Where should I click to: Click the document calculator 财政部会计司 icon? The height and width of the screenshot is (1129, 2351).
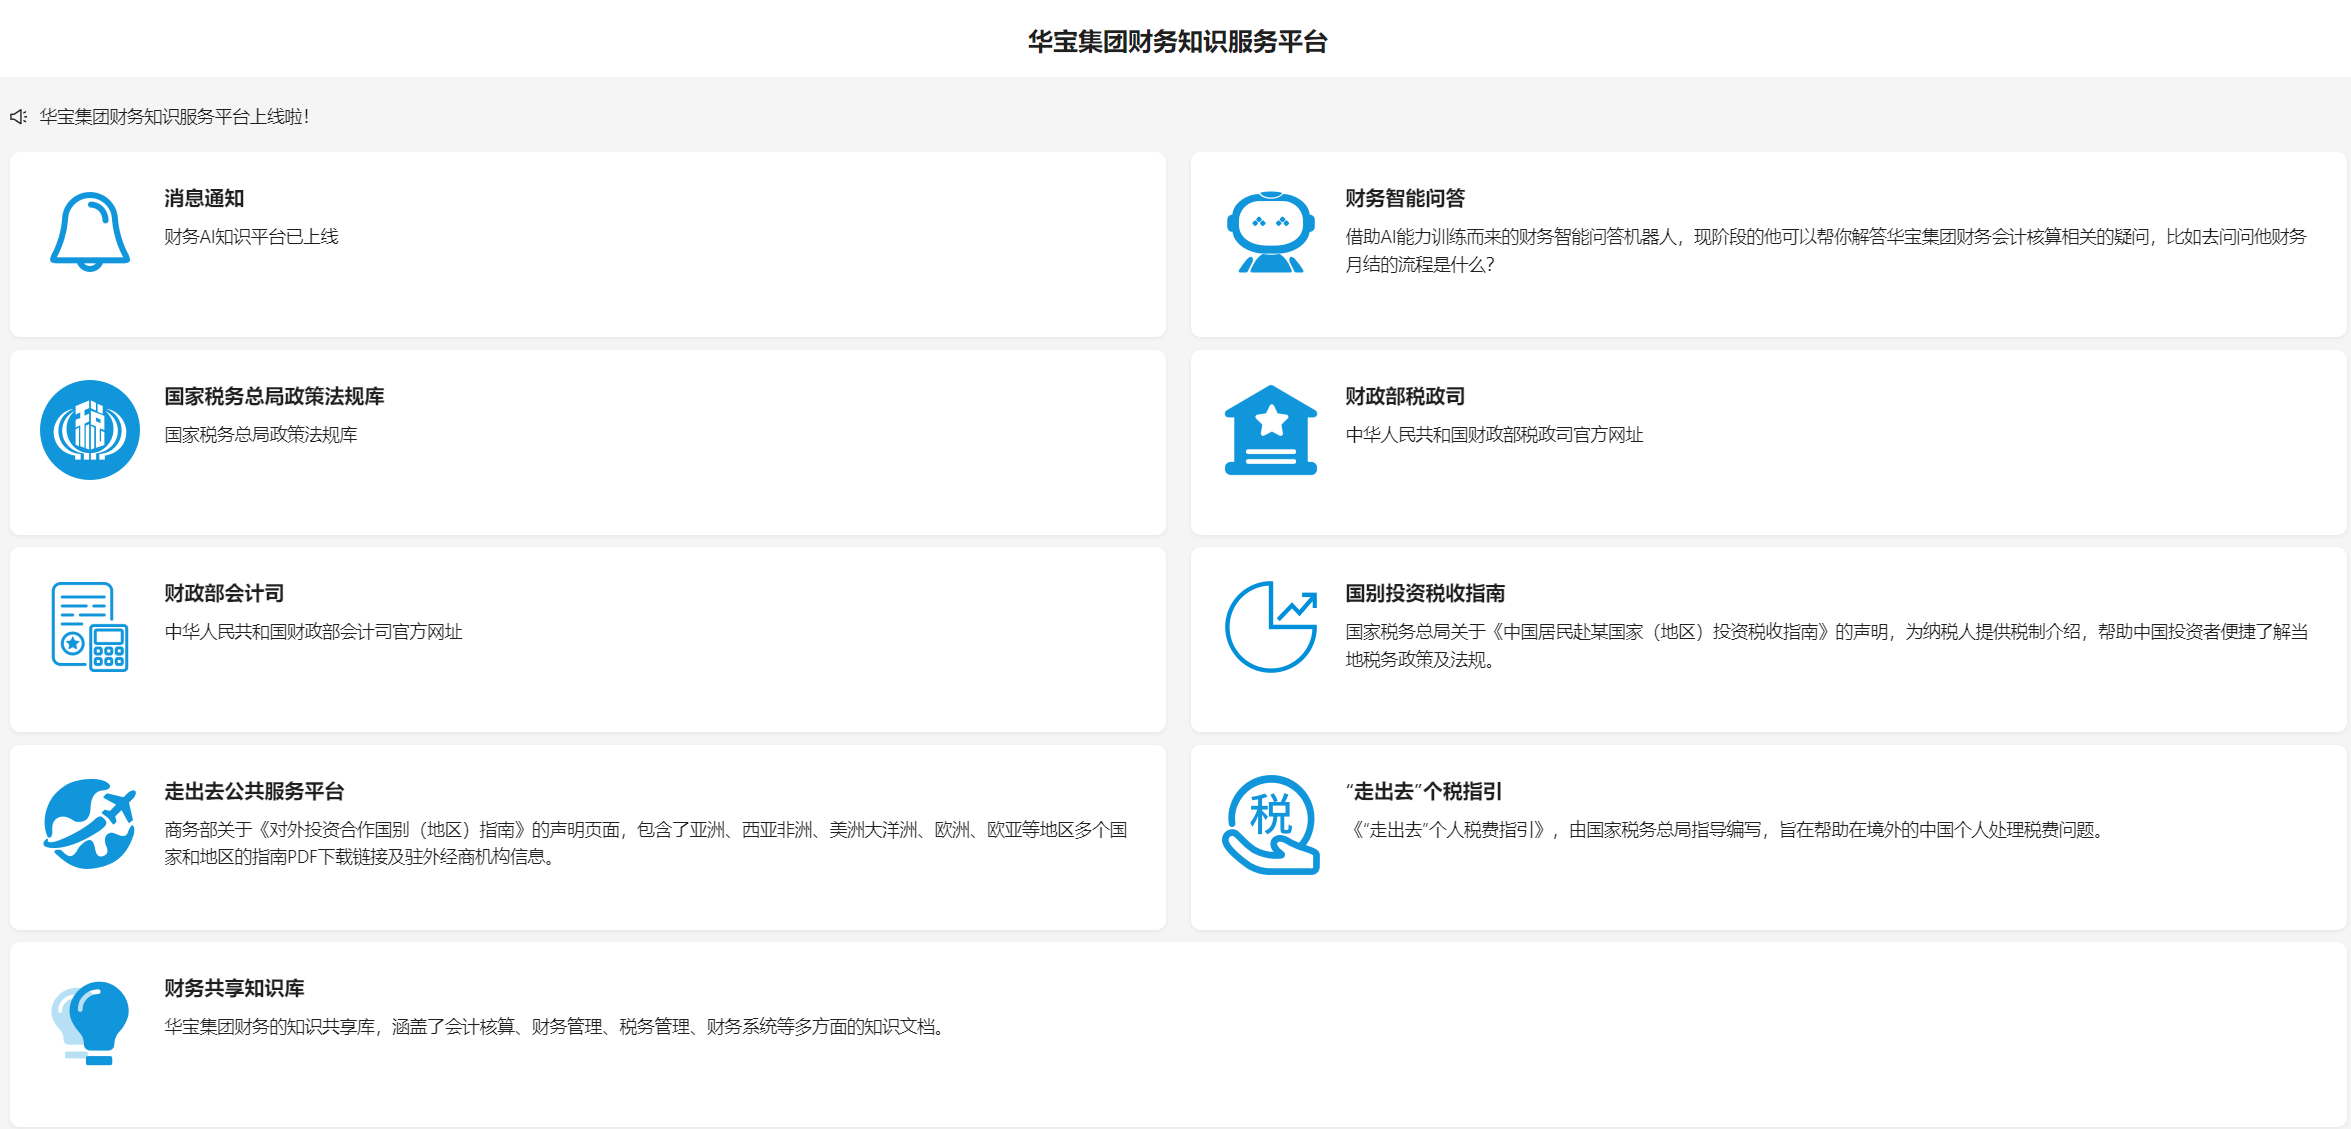point(90,627)
